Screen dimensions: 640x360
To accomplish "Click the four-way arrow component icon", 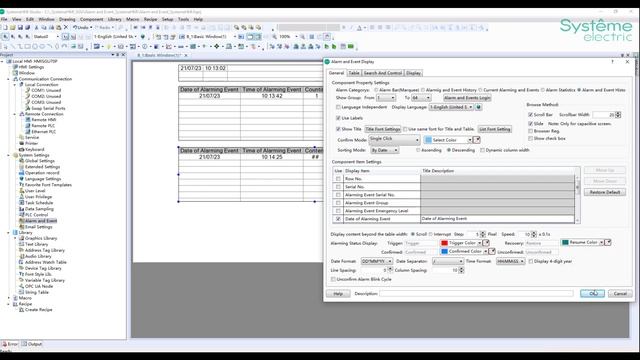I will (217, 47).
